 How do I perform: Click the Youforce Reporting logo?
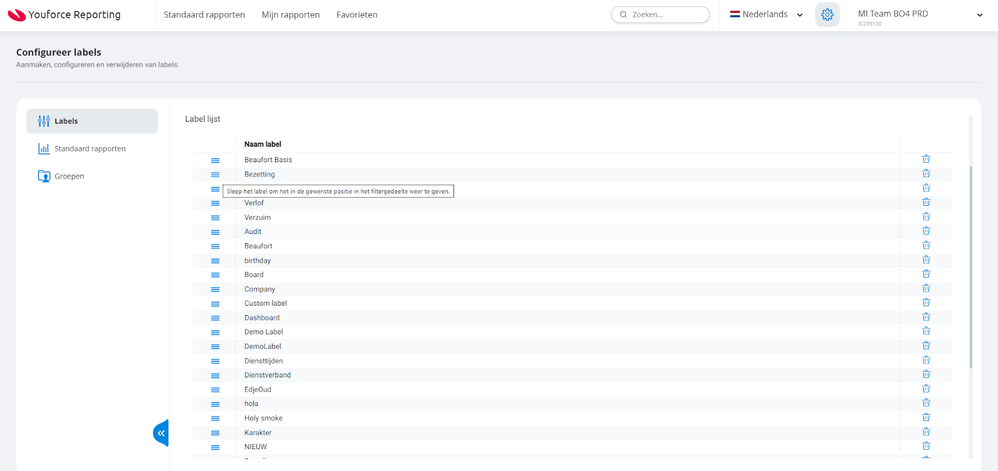click(64, 15)
